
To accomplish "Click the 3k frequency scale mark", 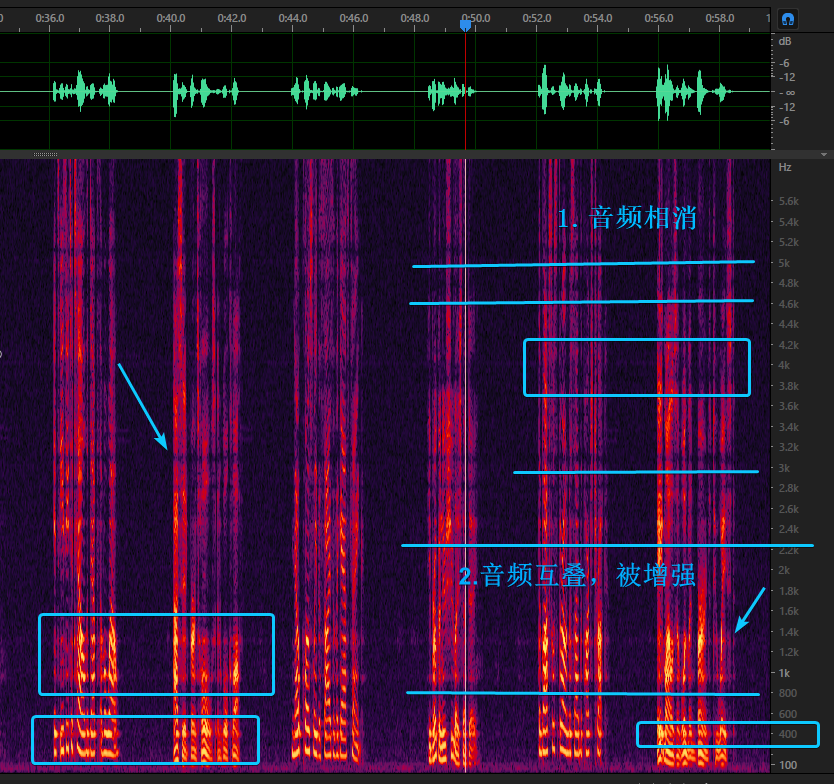I will pyautogui.click(x=784, y=468).
